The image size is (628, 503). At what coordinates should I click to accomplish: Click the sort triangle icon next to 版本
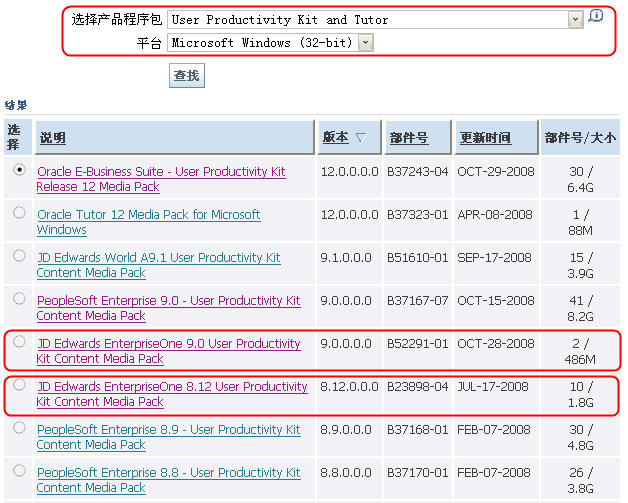[x=360, y=138]
